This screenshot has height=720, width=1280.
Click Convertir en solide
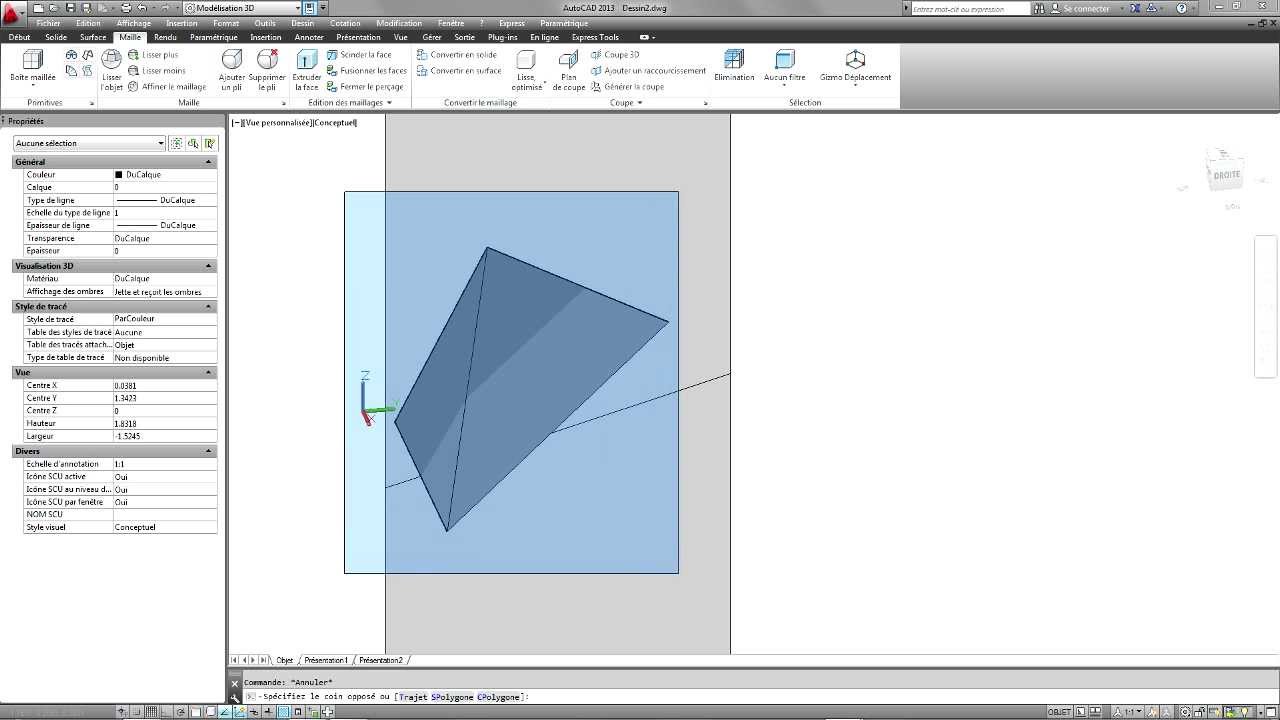click(x=456, y=55)
